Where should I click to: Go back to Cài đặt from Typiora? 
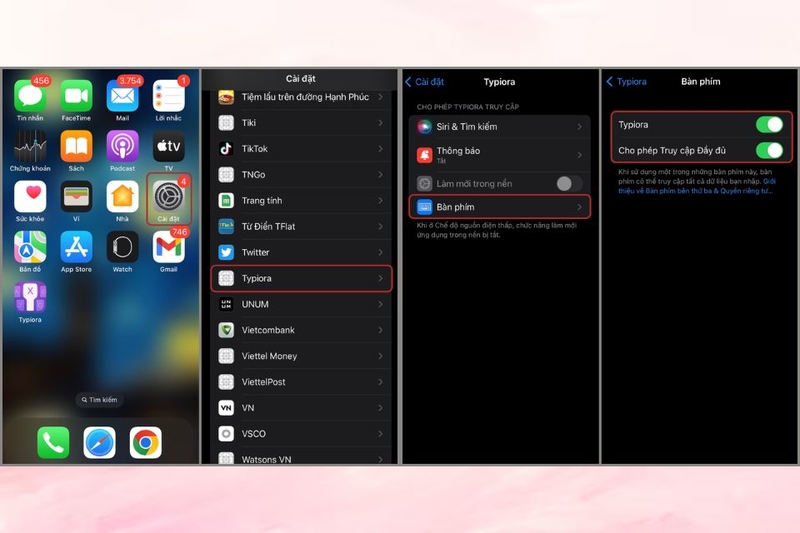coord(424,82)
